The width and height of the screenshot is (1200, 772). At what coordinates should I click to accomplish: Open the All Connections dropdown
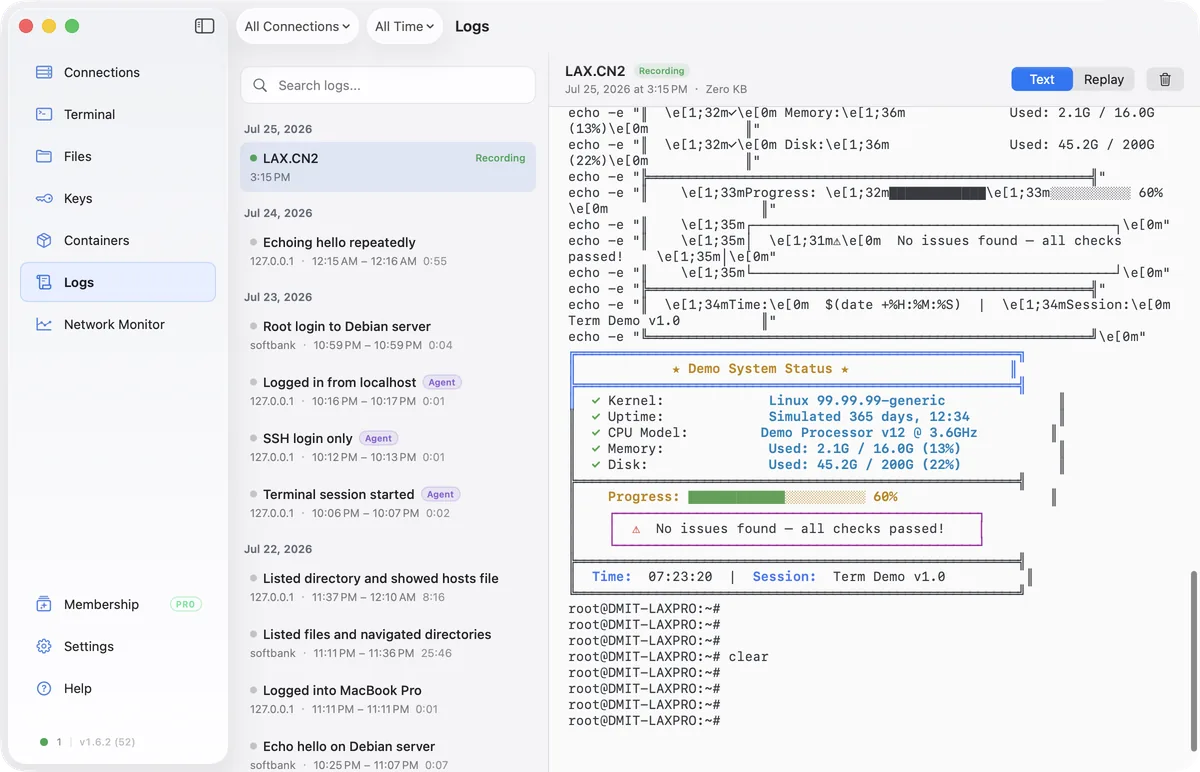(297, 26)
